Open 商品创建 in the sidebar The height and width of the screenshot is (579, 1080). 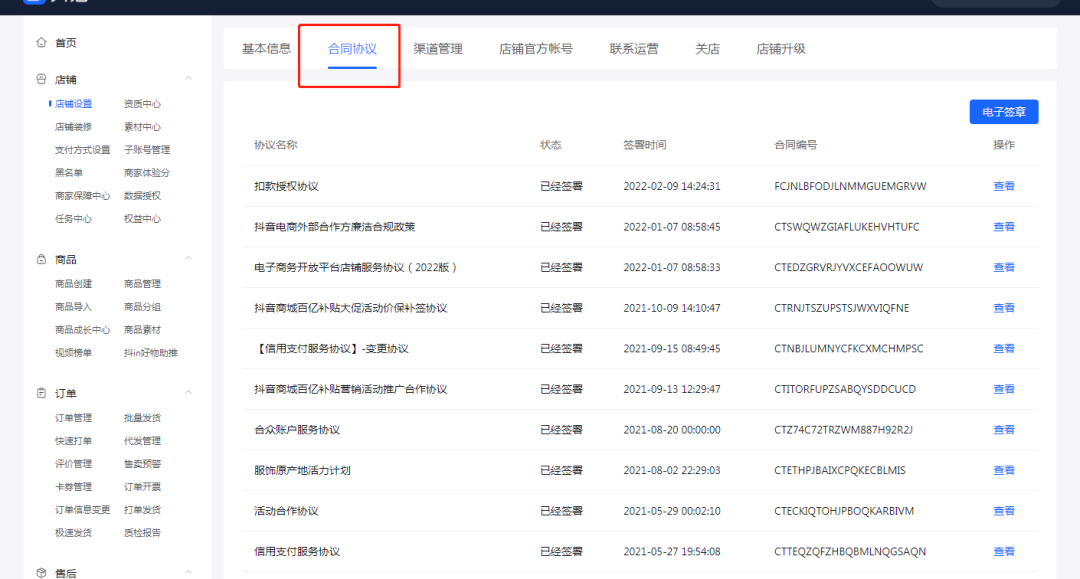tap(73, 284)
